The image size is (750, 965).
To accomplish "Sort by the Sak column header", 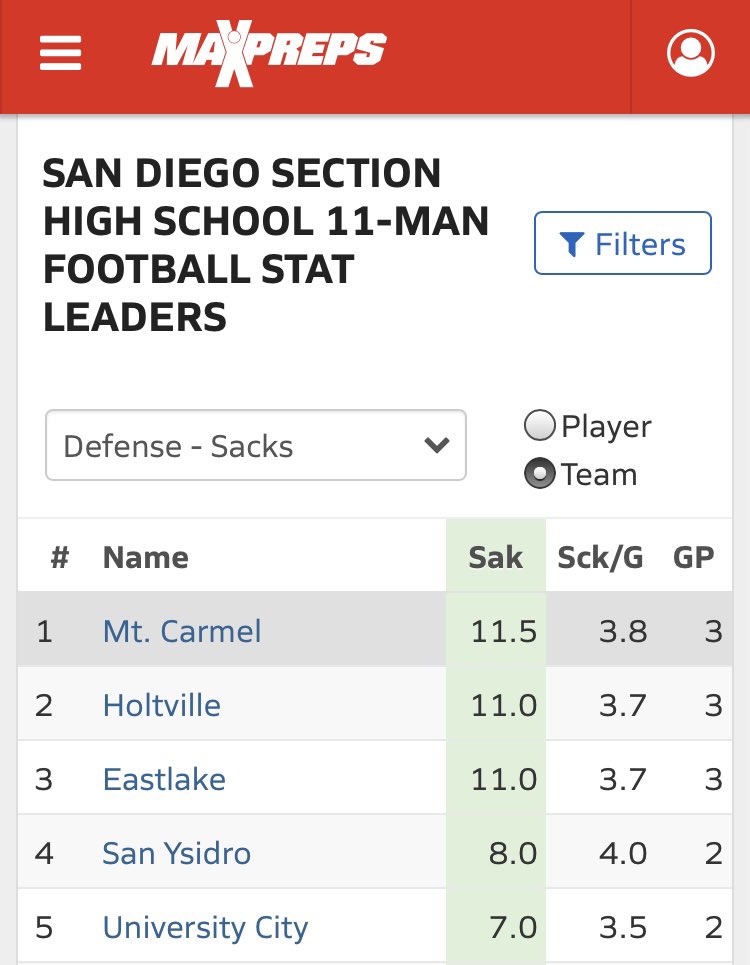I will point(495,557).
